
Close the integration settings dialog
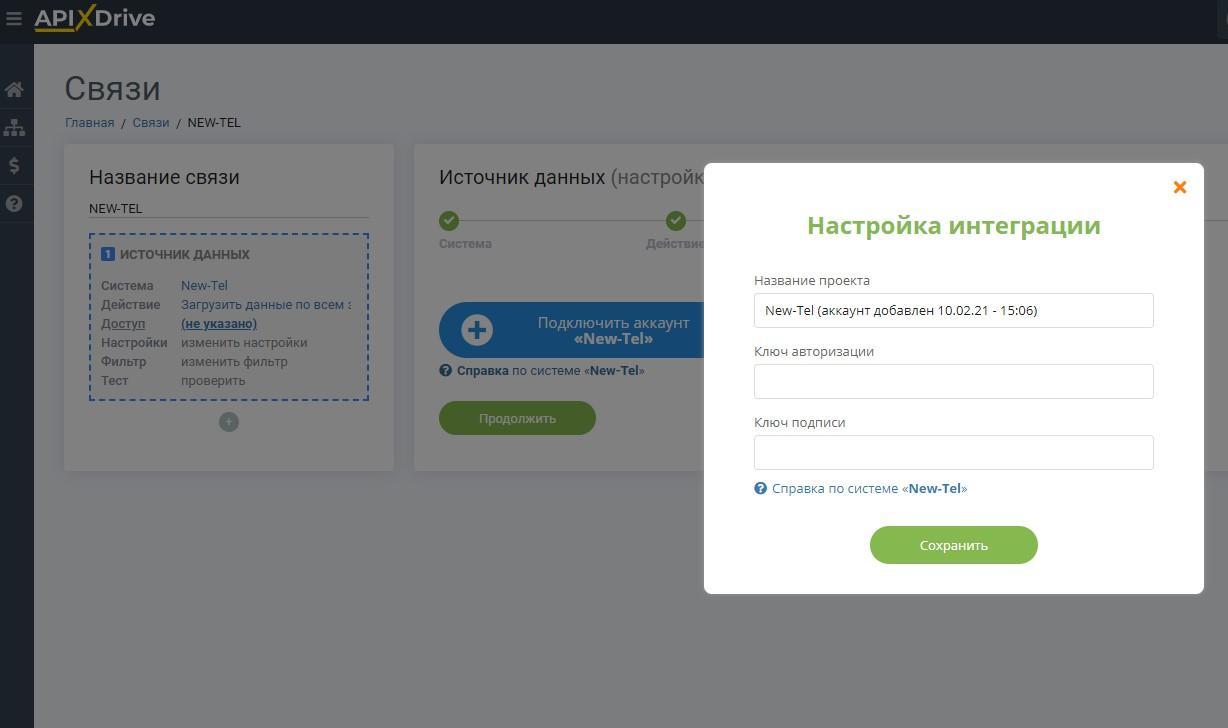[1180, 187]
